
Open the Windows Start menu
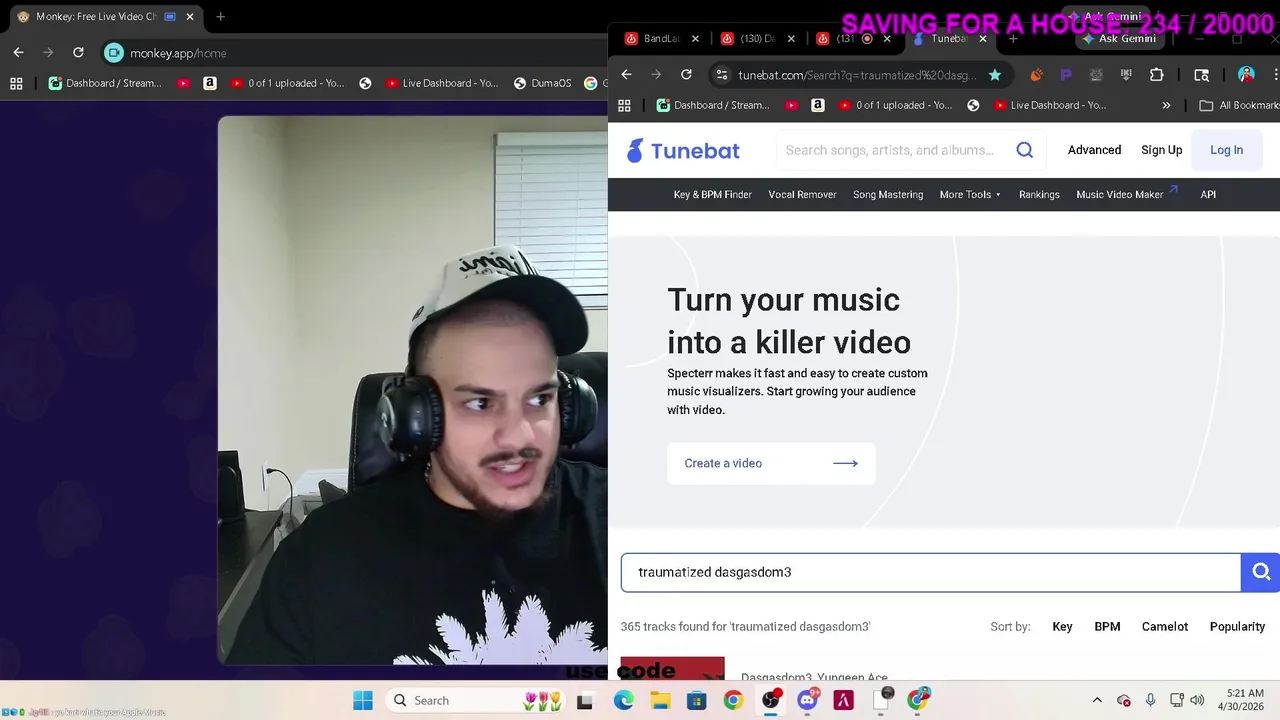click(x=363, y=700)
